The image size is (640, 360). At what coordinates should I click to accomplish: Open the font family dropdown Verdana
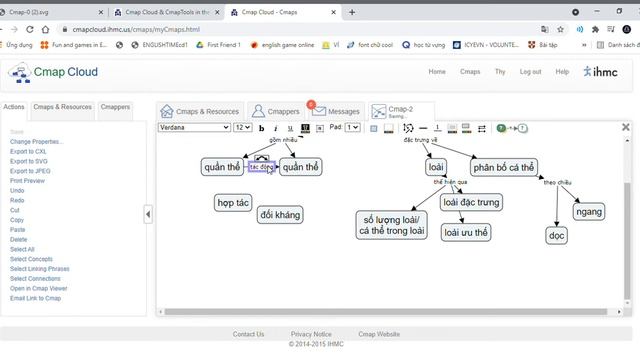pos(194,127)
